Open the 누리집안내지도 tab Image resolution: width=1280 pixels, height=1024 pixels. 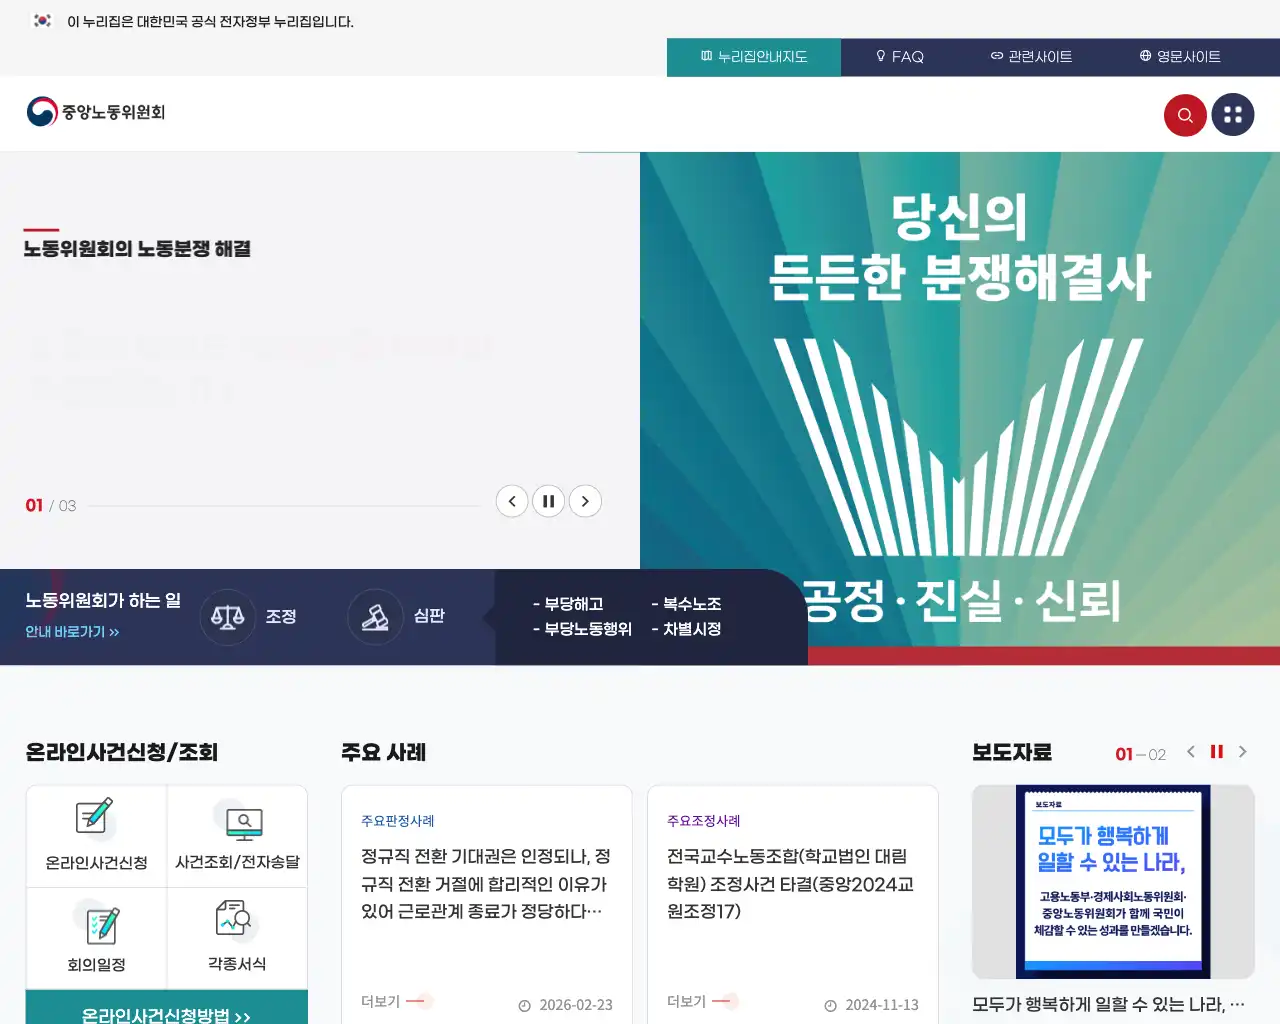pos(754,57)
